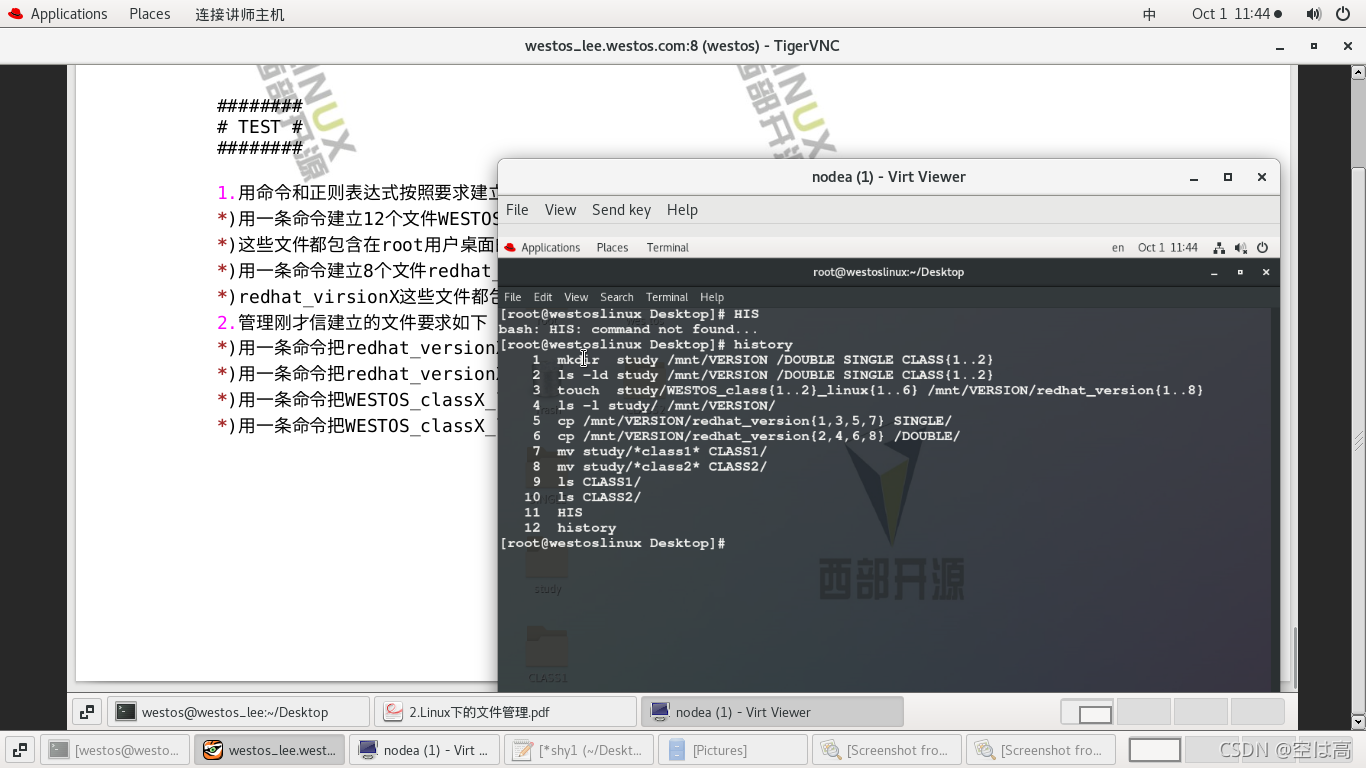1366x768 pixels.
Task: Click the guest volume icon
Action: pyautogui.click(x=1241, y=248)
